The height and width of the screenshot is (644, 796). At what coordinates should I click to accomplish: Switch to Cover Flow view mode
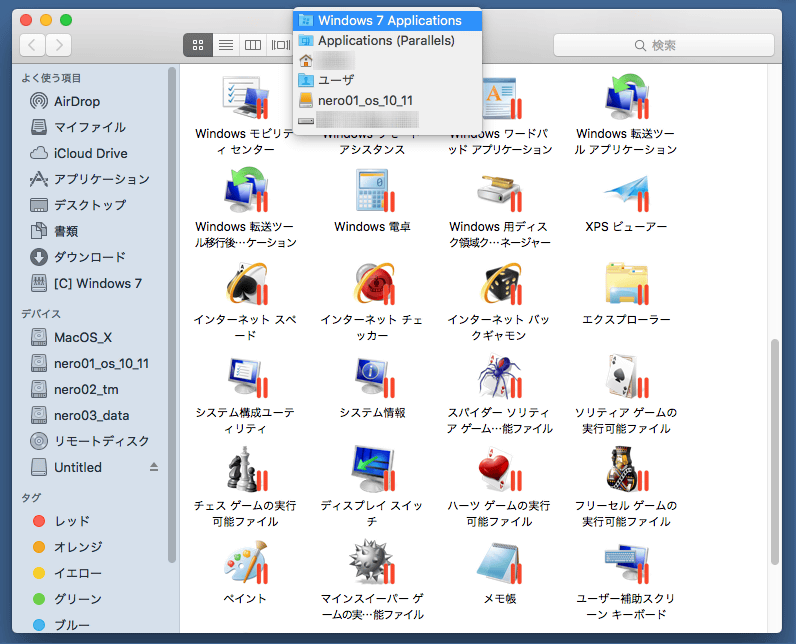280,45
